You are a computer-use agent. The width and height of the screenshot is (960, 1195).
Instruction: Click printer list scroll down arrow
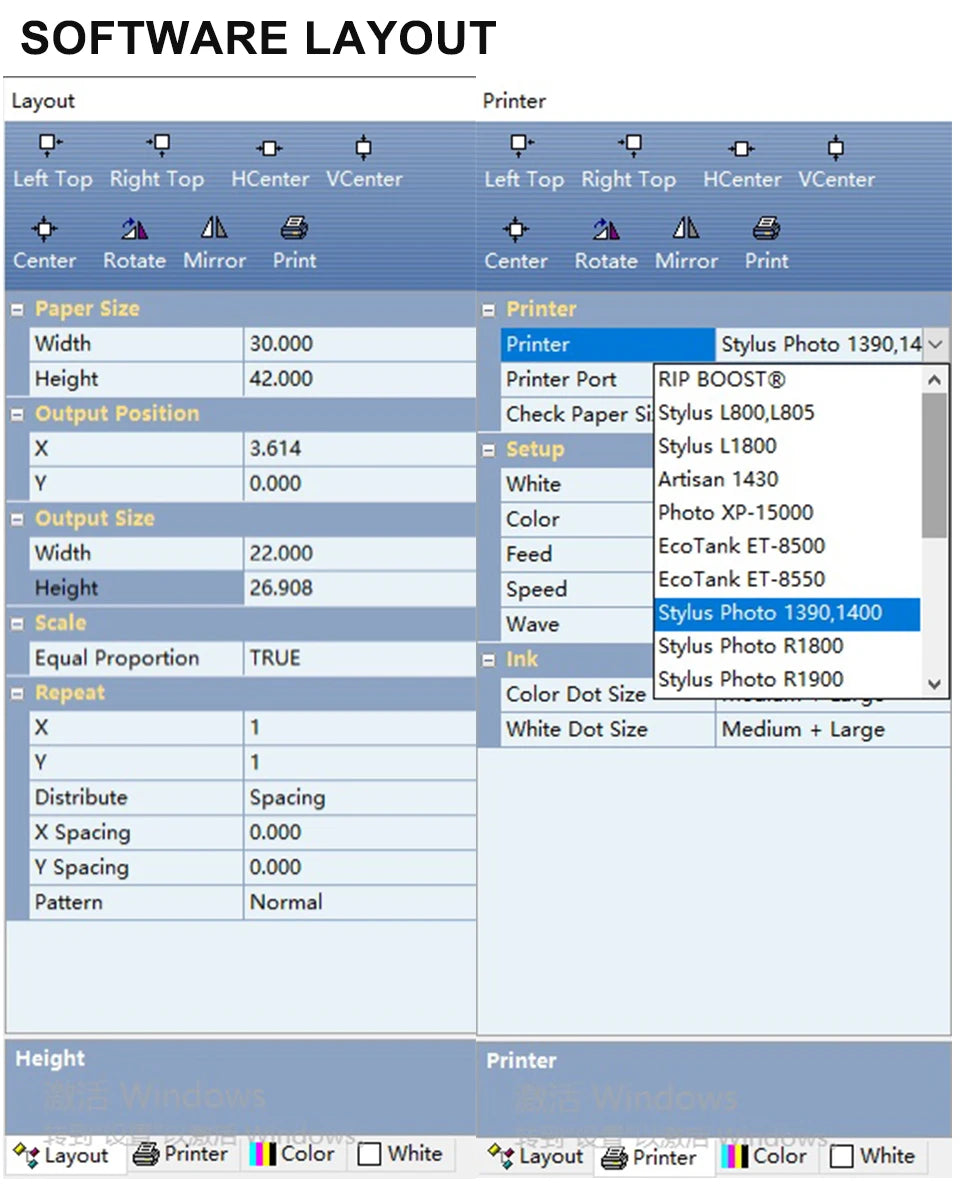tap(934, 684)
